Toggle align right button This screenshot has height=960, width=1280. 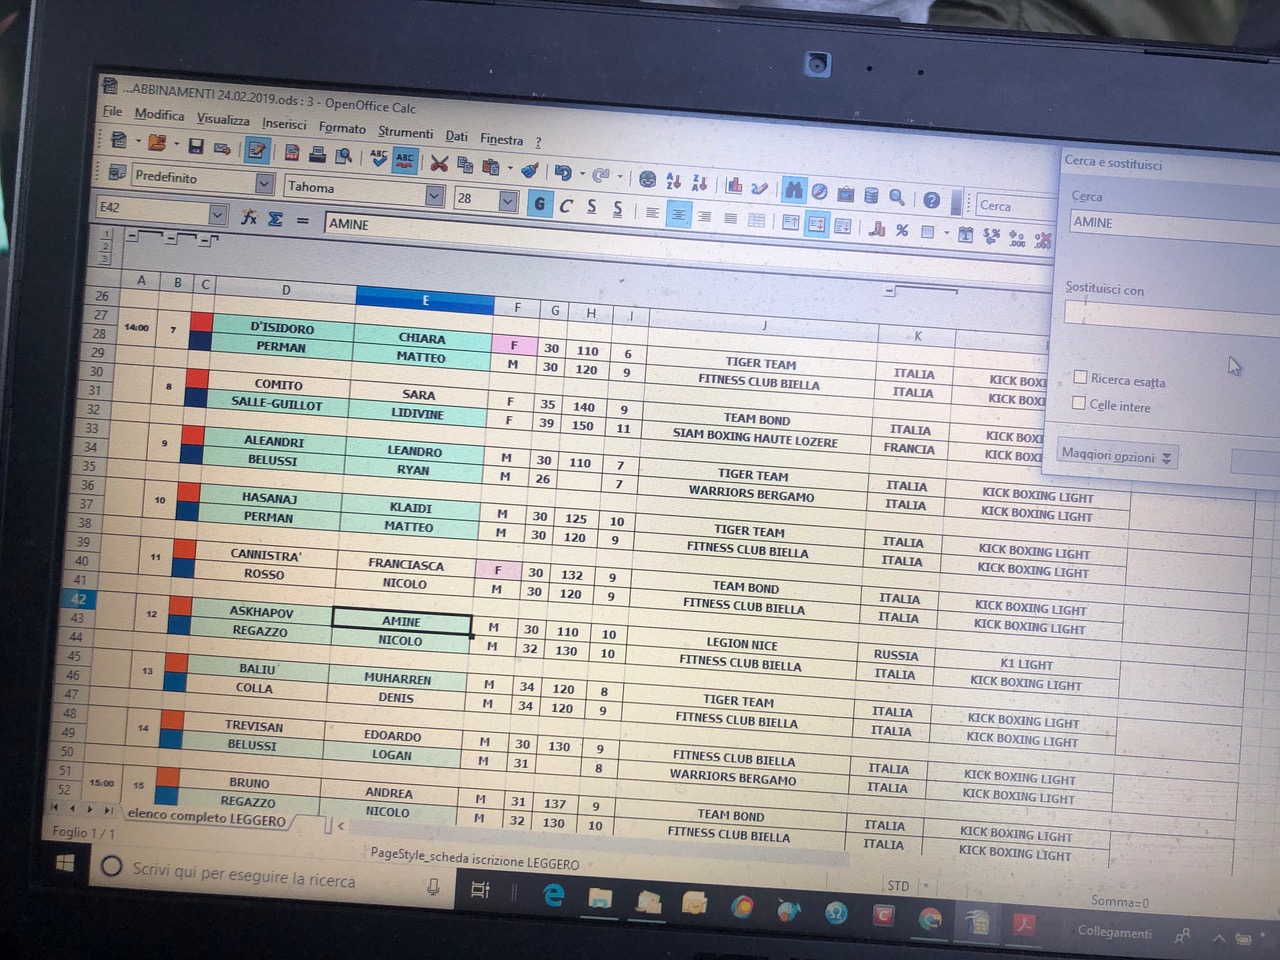[704, 217]
